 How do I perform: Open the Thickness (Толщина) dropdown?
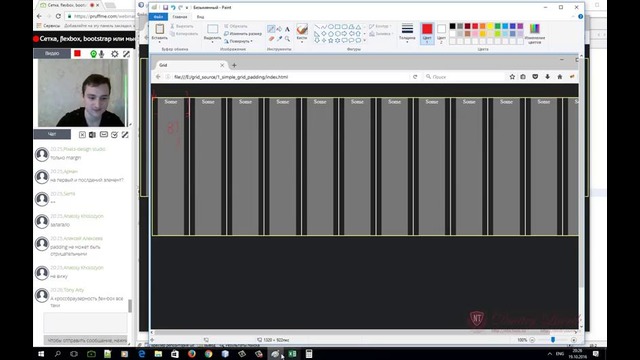point(407,33)
